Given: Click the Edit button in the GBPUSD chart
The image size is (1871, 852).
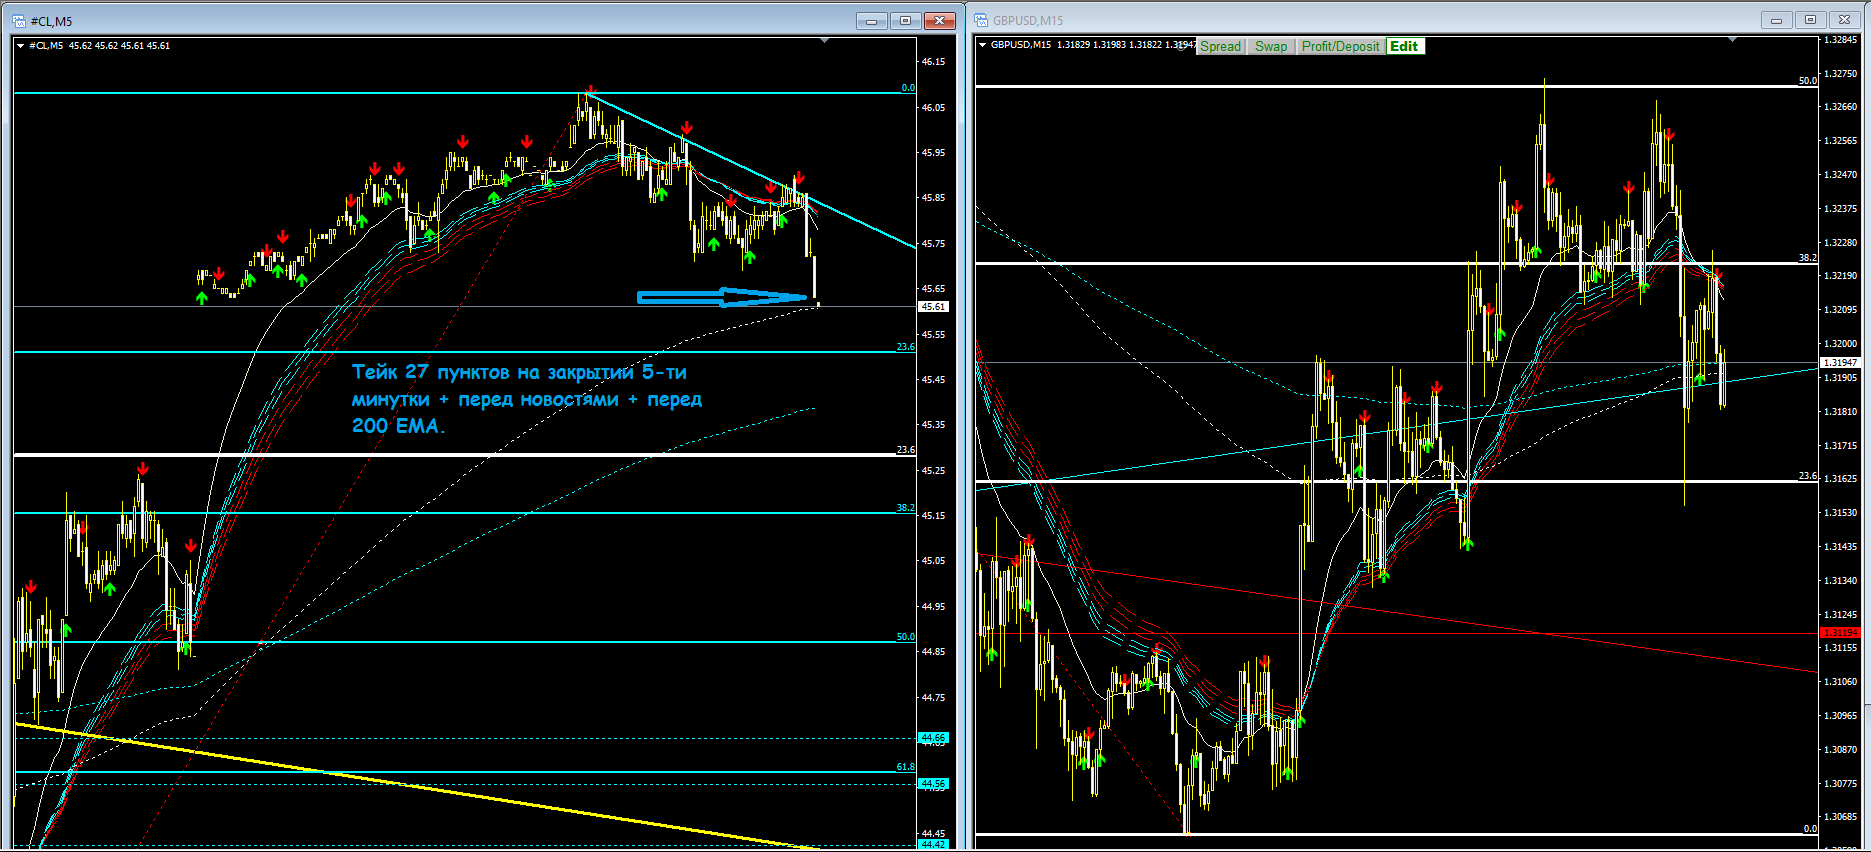Looking at the screenshot, I should pyautogui.click(x=1404, y=47).
